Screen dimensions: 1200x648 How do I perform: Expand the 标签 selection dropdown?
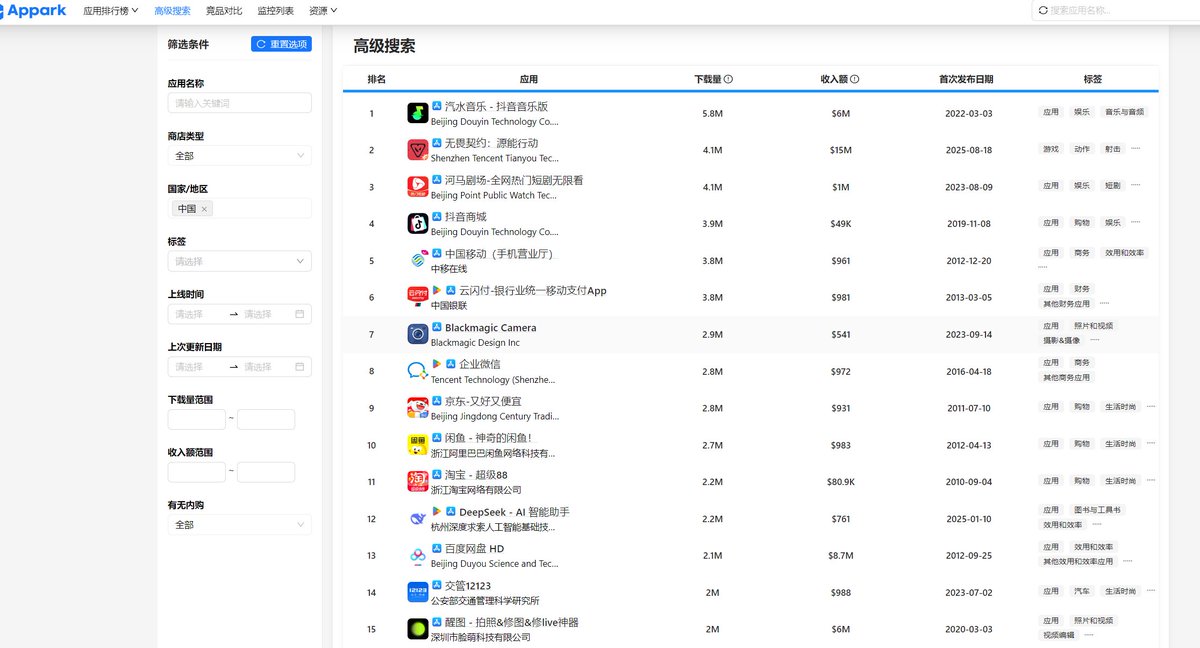239,260
